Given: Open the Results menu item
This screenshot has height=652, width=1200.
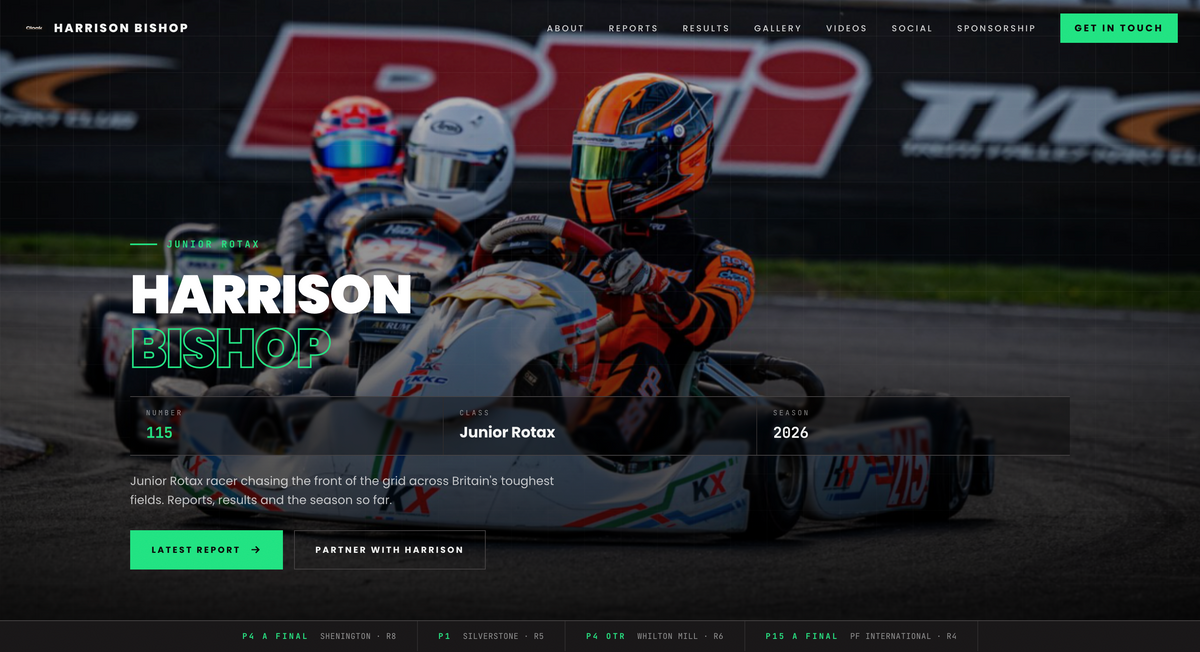Looking at the screenshot, I should pyautogui.click(x=706, y=28).
